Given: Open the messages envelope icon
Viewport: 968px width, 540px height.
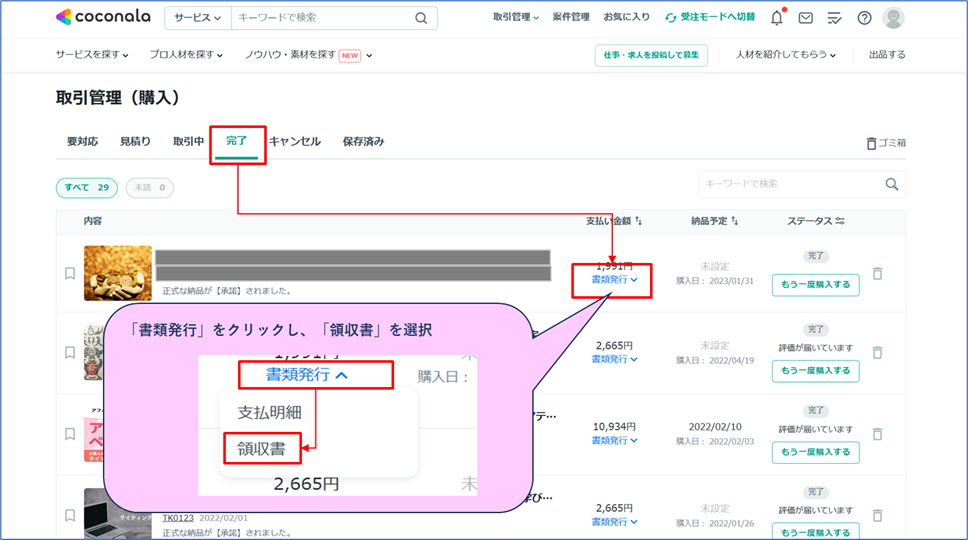Looking at the screenshot, I should click(x=806, y=18).
